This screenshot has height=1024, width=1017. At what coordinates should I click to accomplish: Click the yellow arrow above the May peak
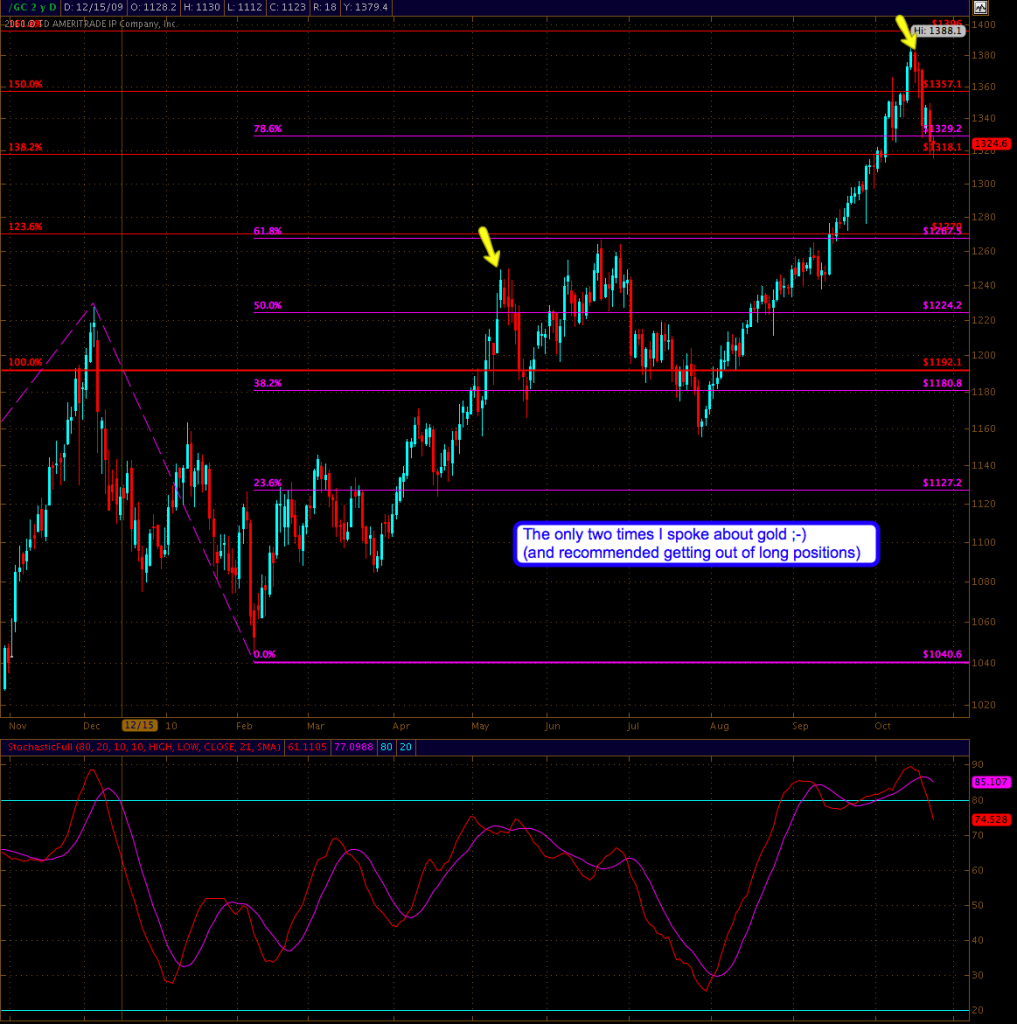(490, 246)
